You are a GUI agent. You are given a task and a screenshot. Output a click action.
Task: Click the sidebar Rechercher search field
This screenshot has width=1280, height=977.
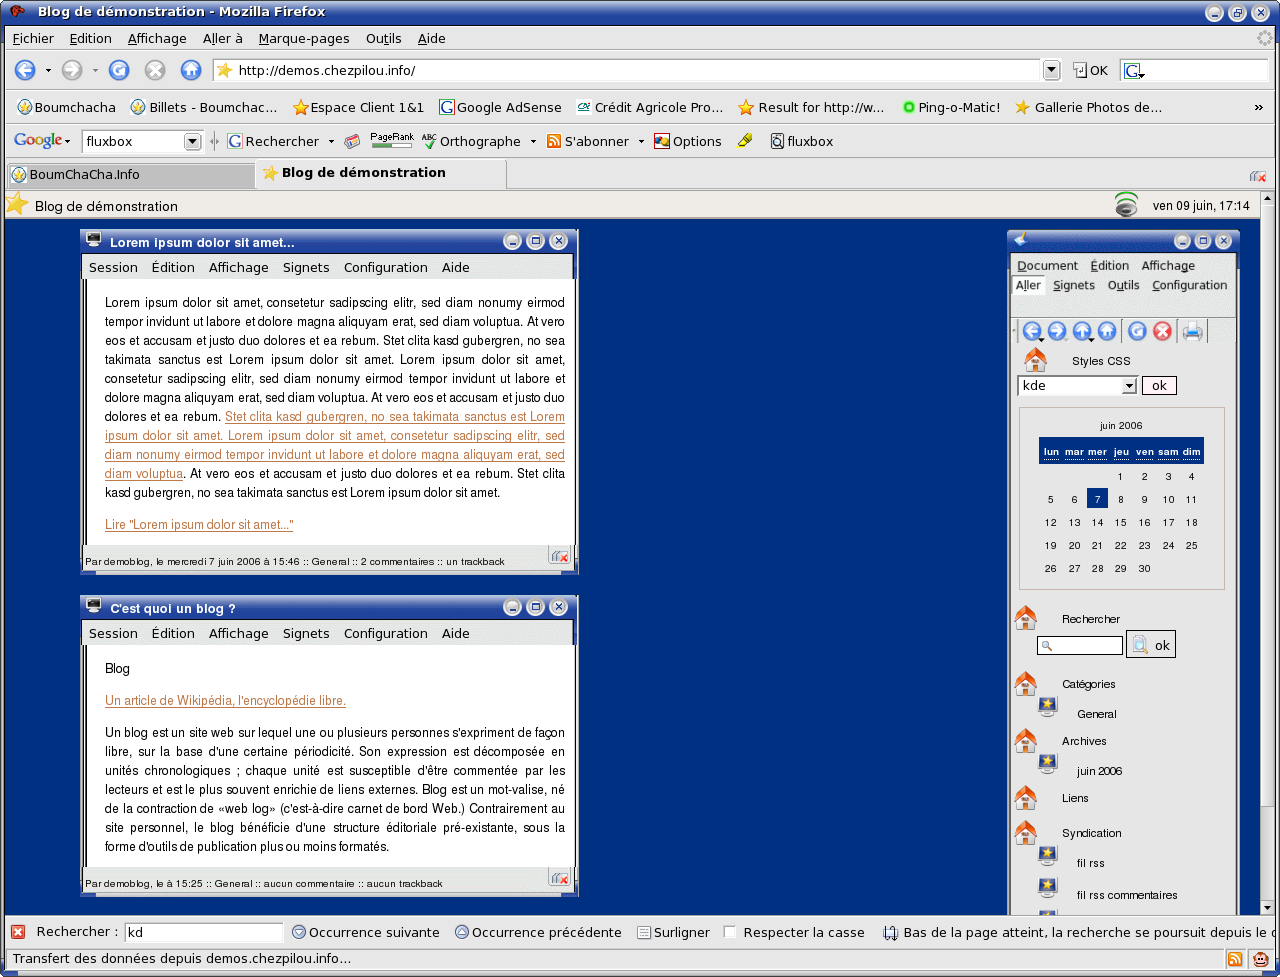click(1080, 646)
